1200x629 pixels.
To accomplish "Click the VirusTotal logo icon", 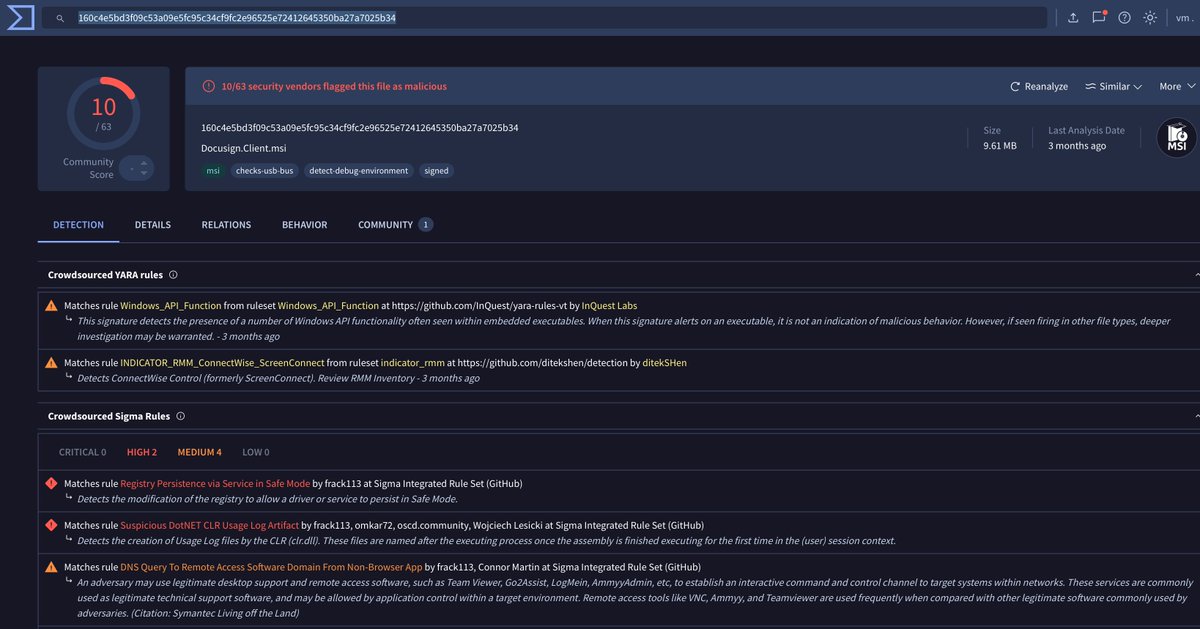I will click(x=19, y=17).
